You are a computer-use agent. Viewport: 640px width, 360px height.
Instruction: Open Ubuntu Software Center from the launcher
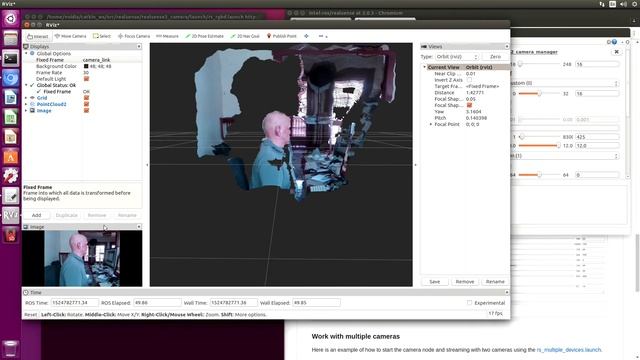pos(11,157)
